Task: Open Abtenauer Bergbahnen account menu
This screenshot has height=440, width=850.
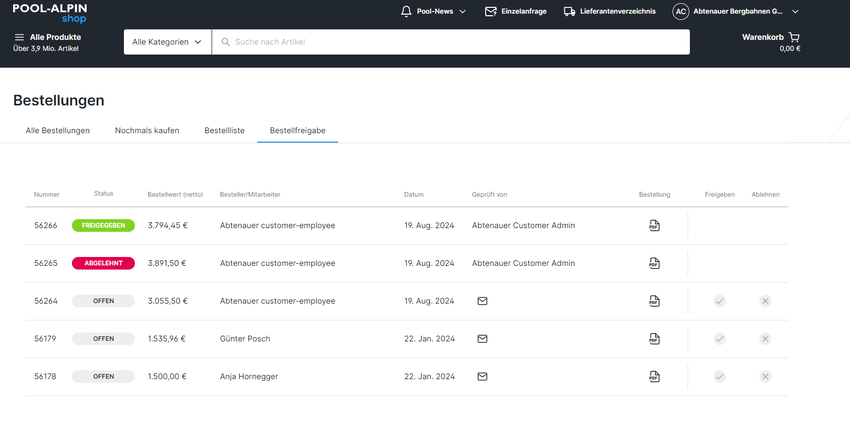Action: [x=735, y=12]
